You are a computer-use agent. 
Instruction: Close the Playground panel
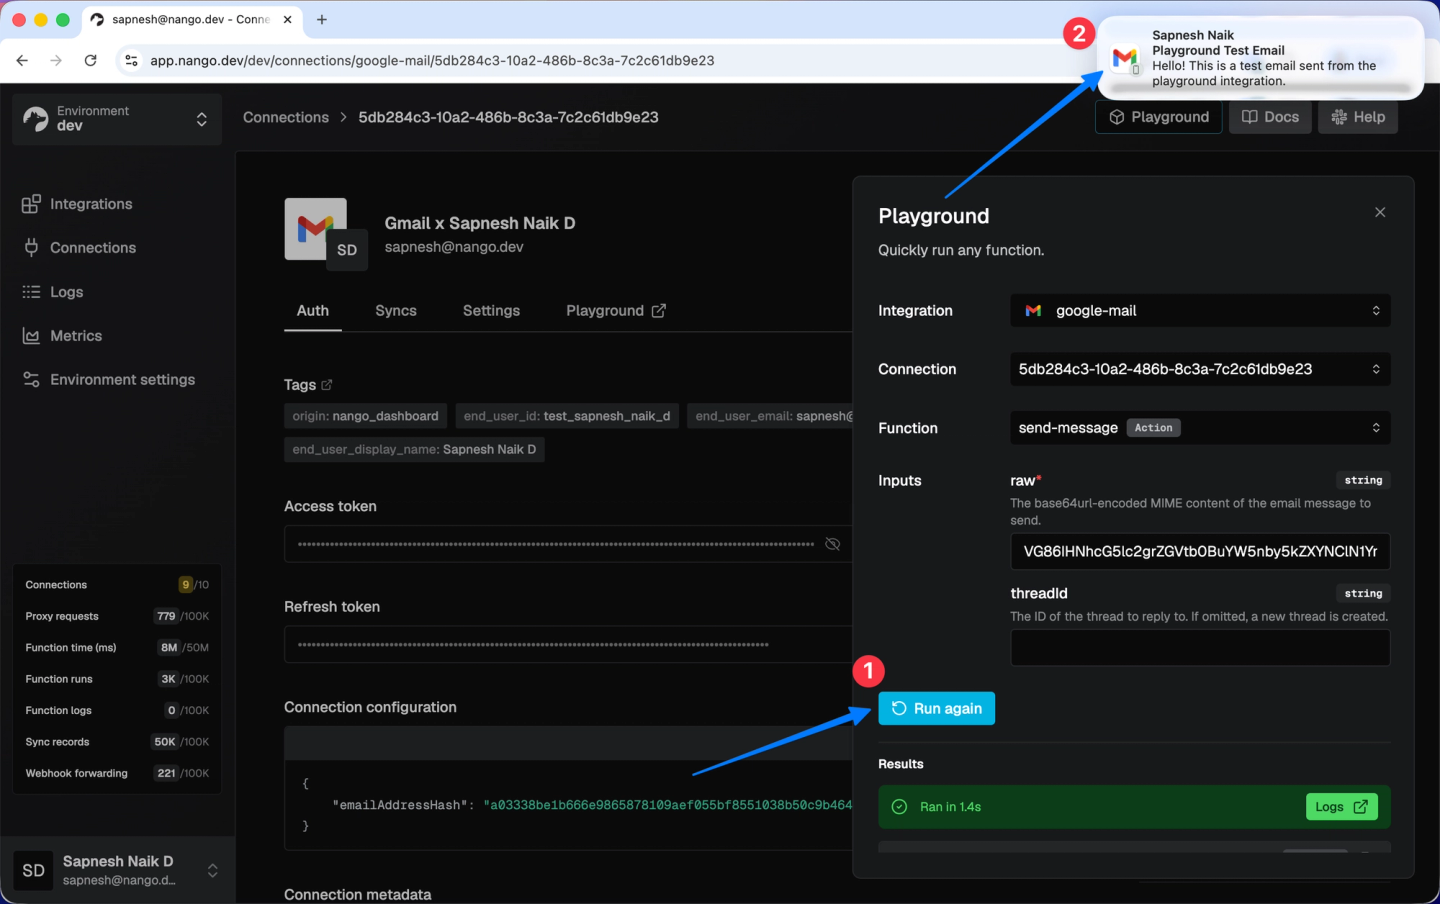pyautogui.click(x=1380, y=212)
